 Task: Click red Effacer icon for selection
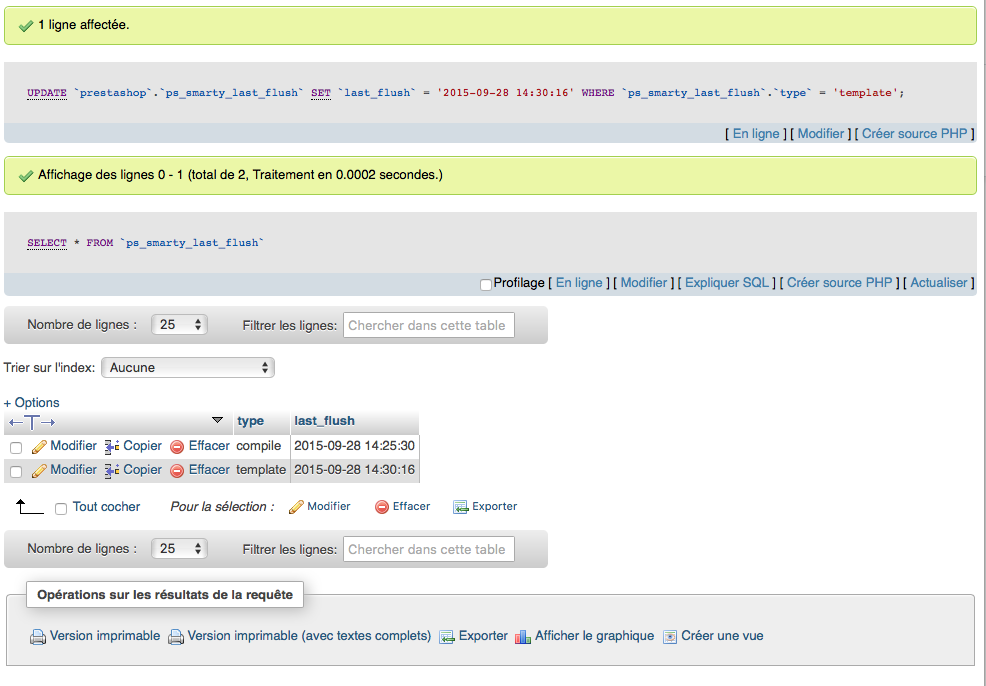click(382, 507)
